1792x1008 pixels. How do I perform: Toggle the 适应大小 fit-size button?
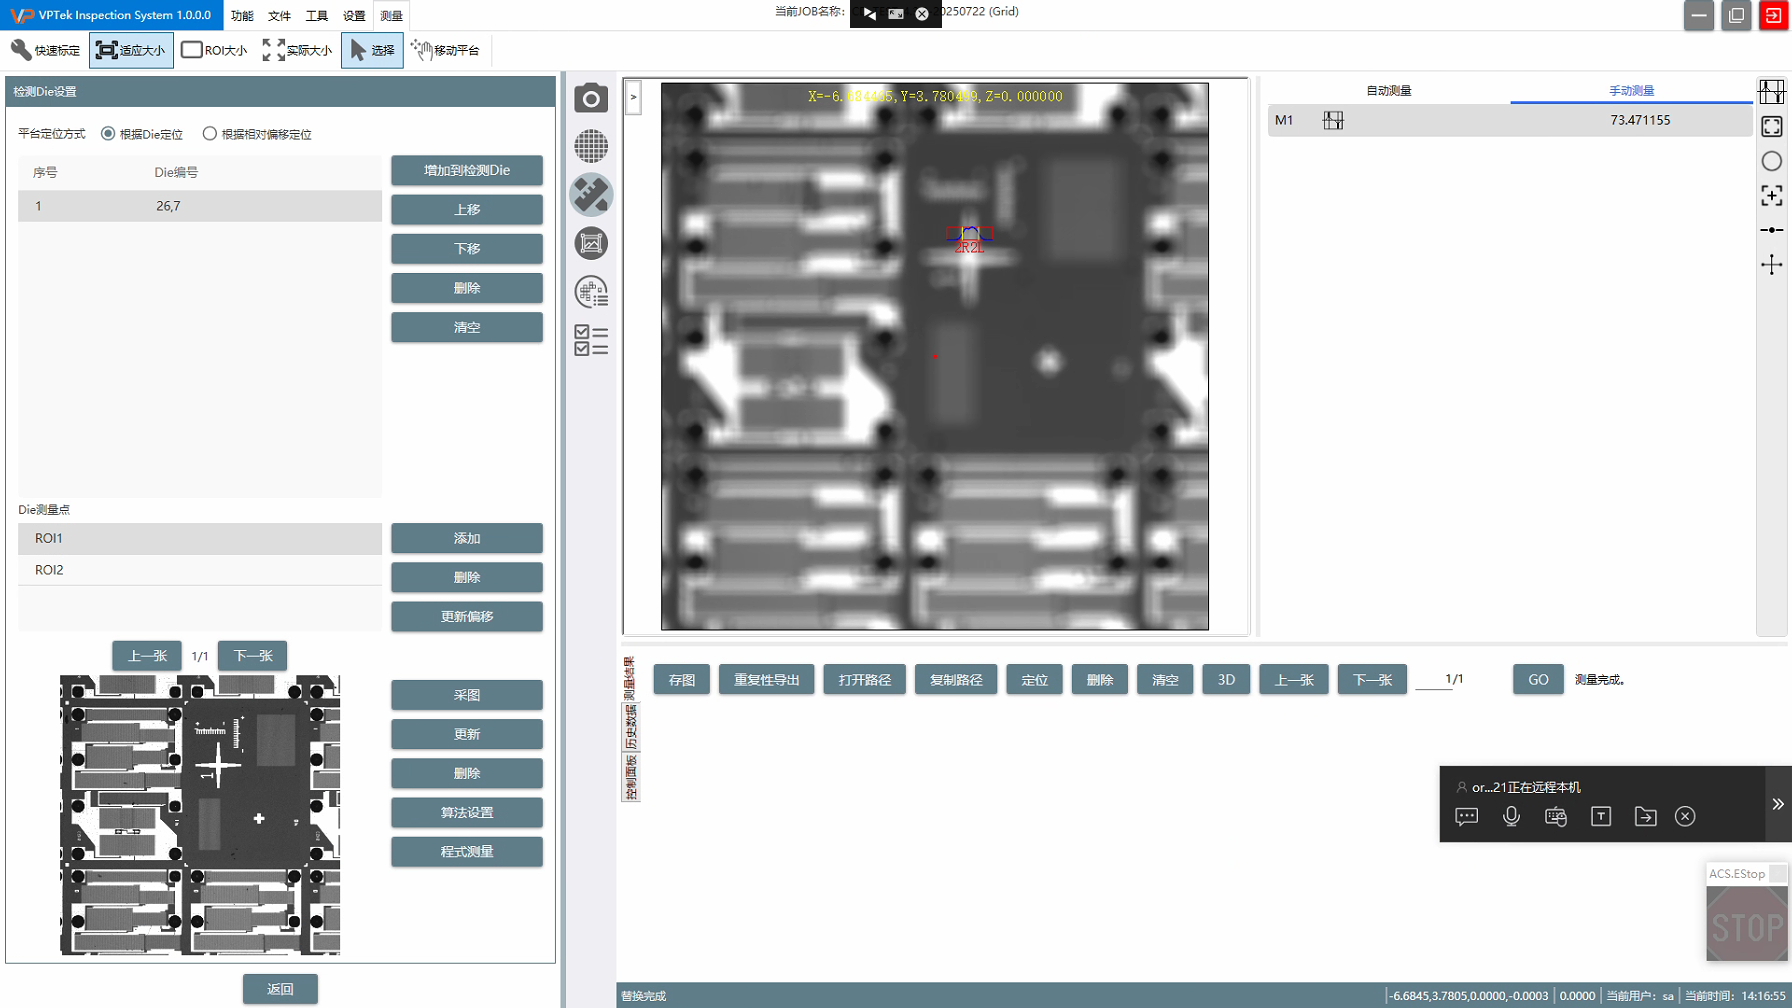131,50
